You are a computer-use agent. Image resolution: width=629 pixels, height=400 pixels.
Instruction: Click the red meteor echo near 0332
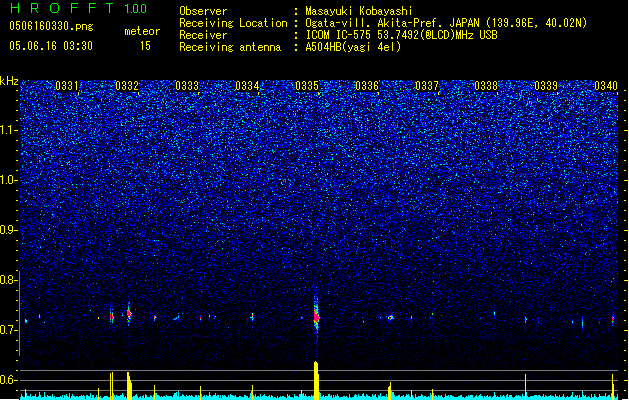(129, 313)
